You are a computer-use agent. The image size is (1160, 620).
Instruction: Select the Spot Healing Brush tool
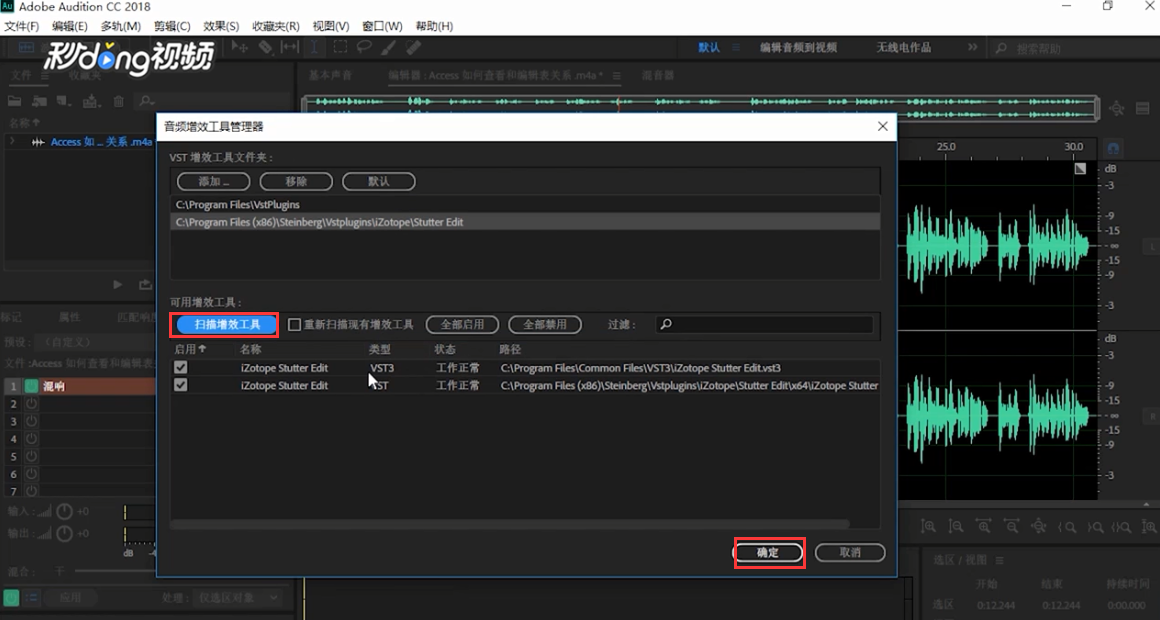(414, 47)
